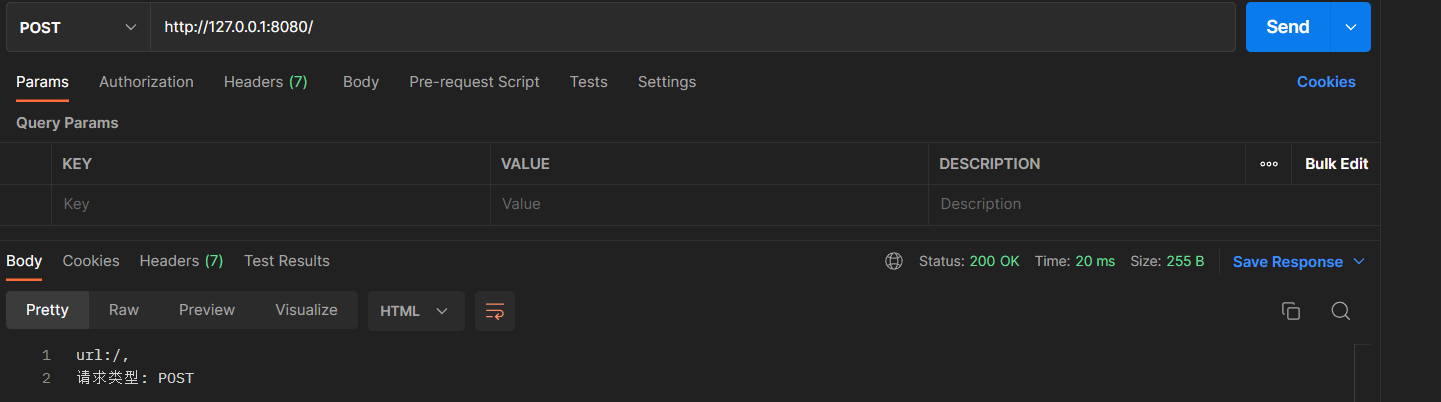This screenshot has width=1441, height=402.
Task: Switch to Preview response view
Action: [207, 310]
